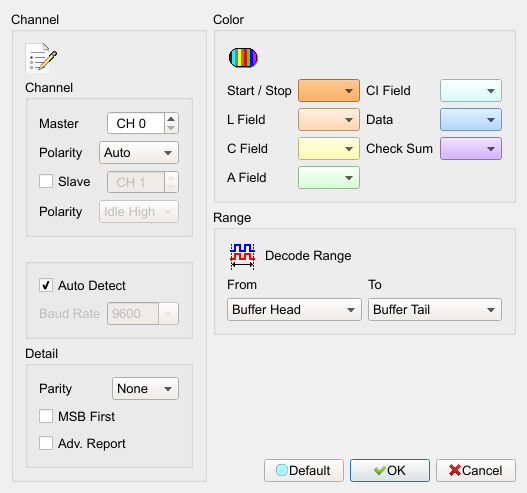
Task: Increase the Master channel with up arrow
Action: [171, 119]
